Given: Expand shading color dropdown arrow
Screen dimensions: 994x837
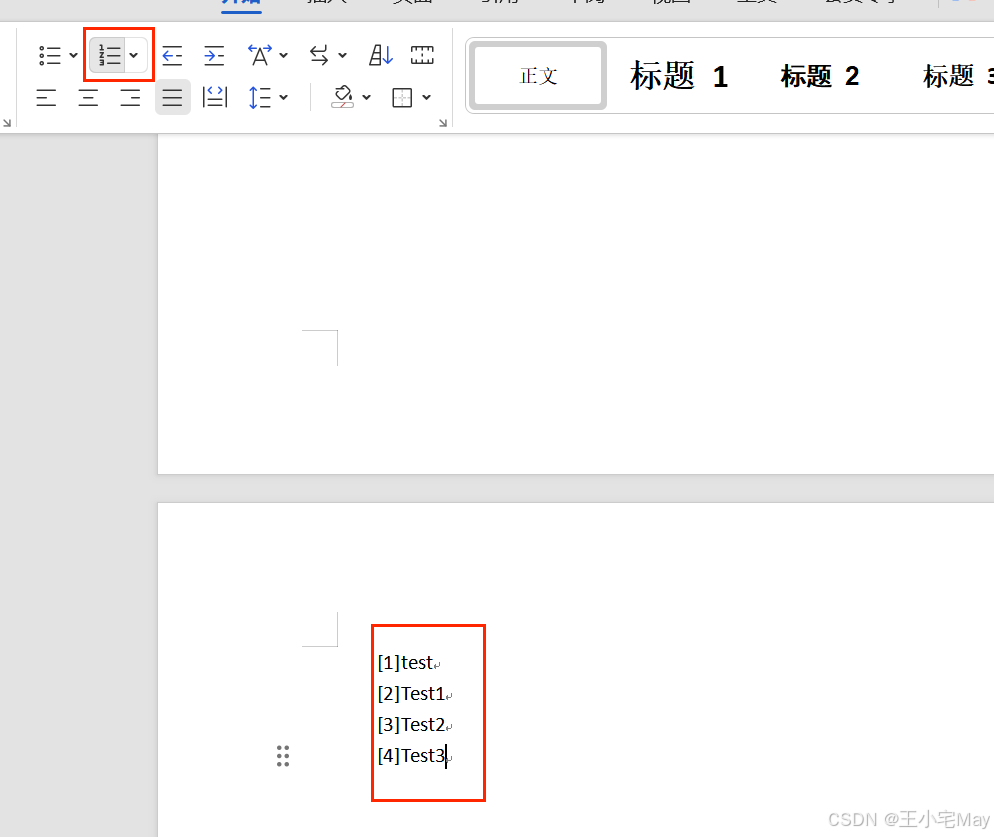Looking at the screenshot, I should [x=366, y=98].
